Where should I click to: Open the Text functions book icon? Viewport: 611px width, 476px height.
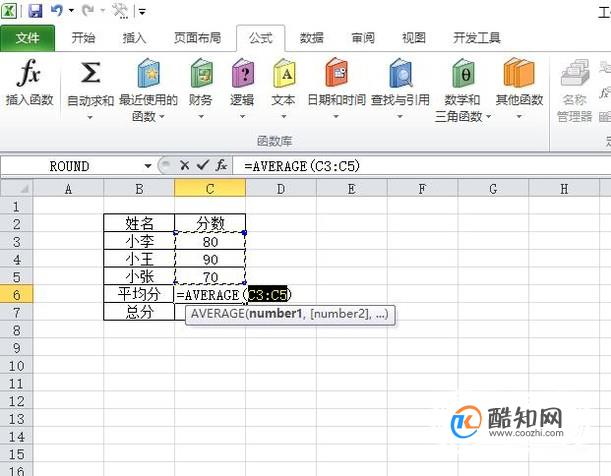point(284,73)
